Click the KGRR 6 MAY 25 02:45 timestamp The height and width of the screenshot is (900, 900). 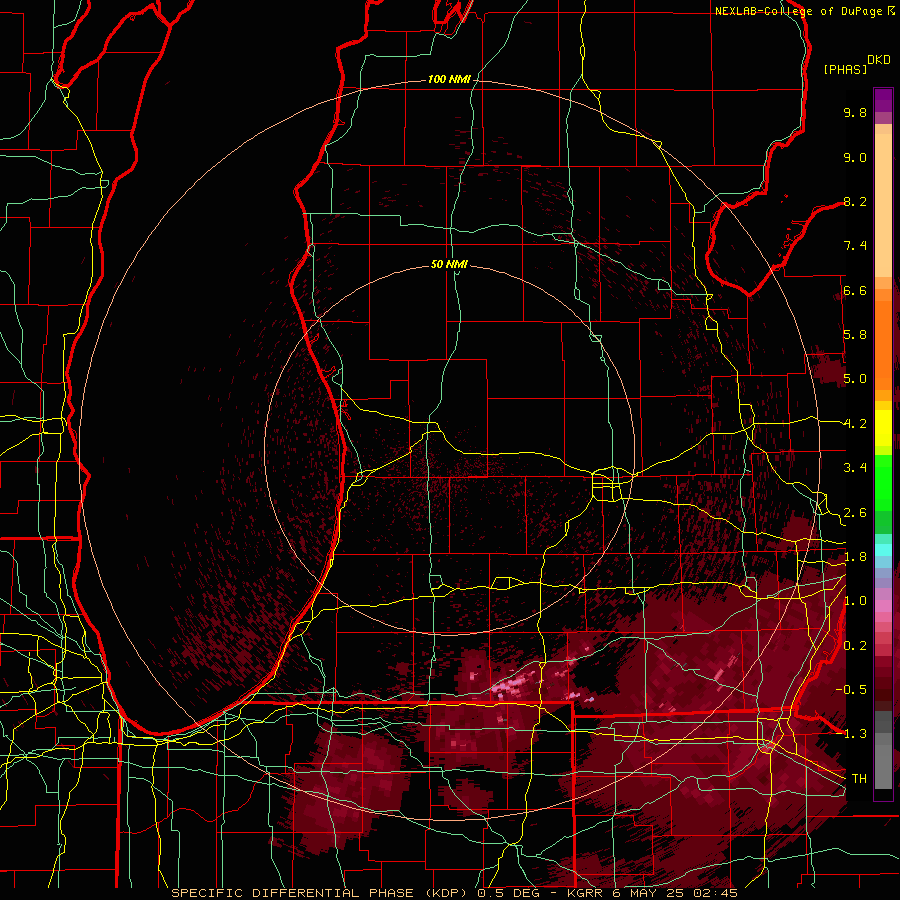tap(652, 893)
